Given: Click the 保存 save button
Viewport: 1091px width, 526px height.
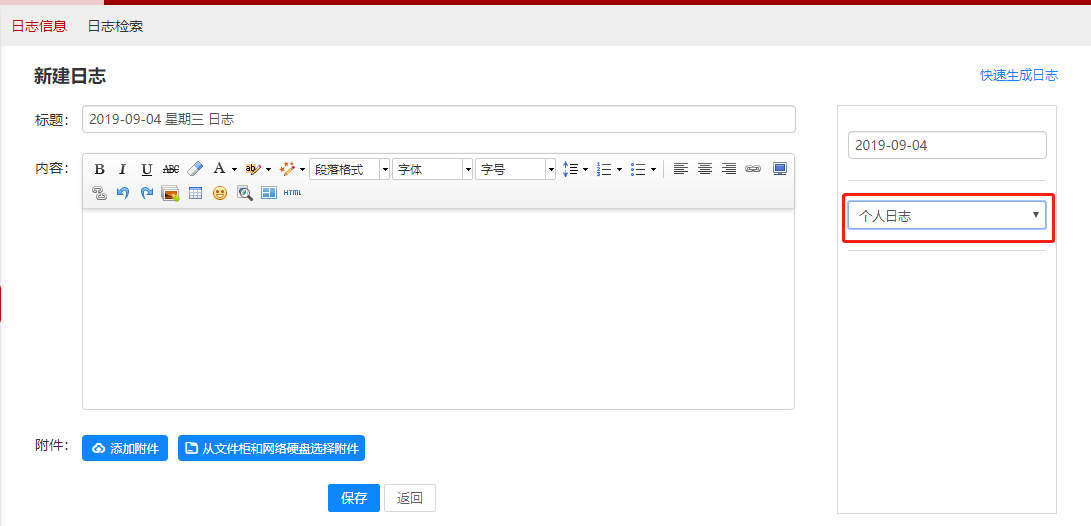Looking at the screenshot, I should coord(353,498).
